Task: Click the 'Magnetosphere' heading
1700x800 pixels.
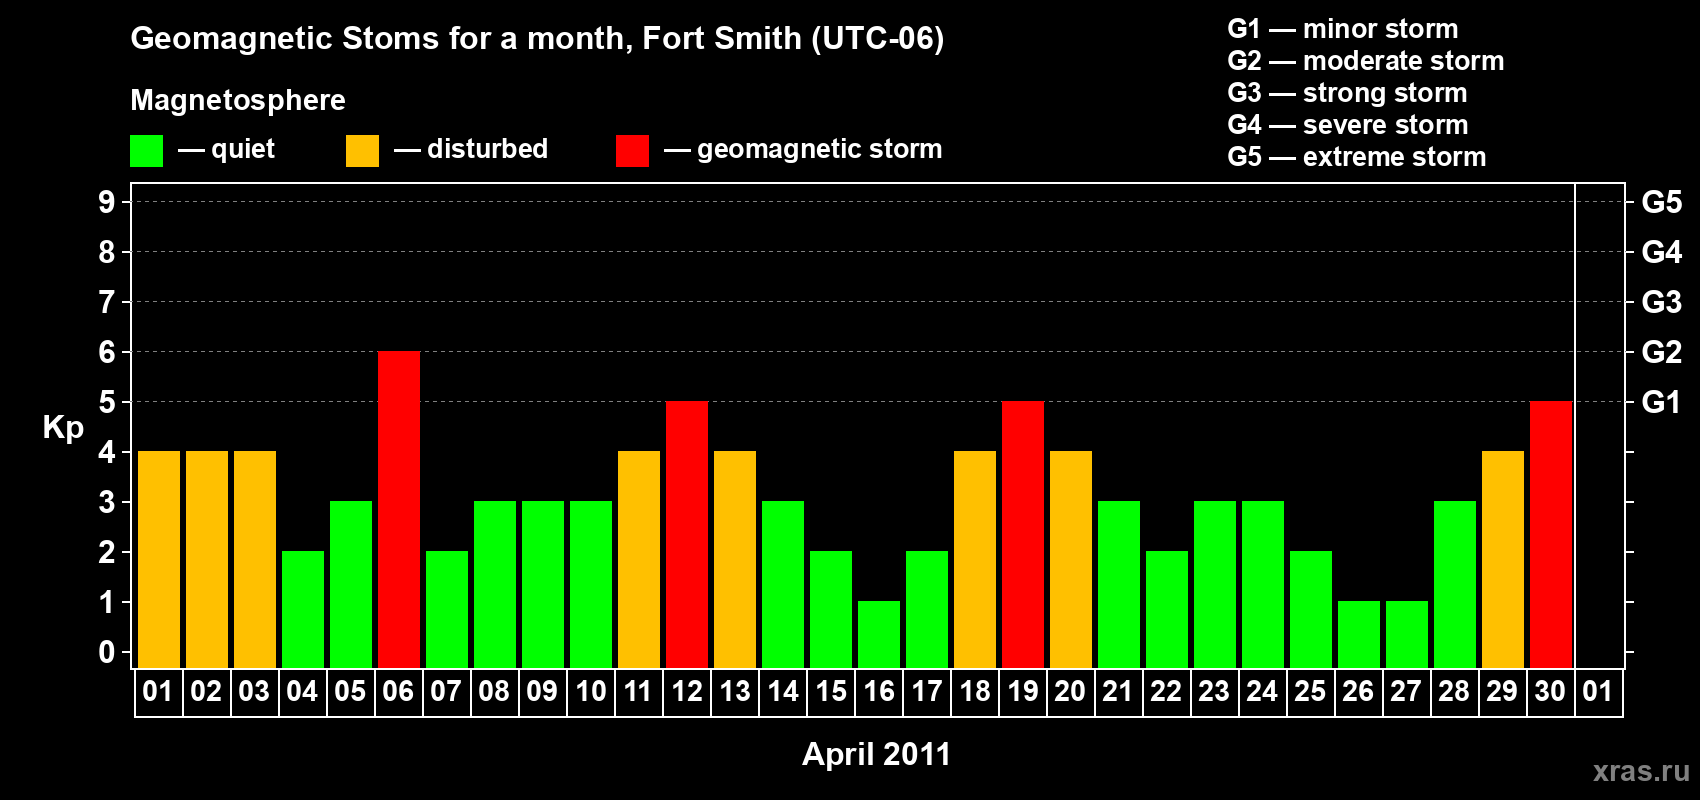Action: pos(238,100)
